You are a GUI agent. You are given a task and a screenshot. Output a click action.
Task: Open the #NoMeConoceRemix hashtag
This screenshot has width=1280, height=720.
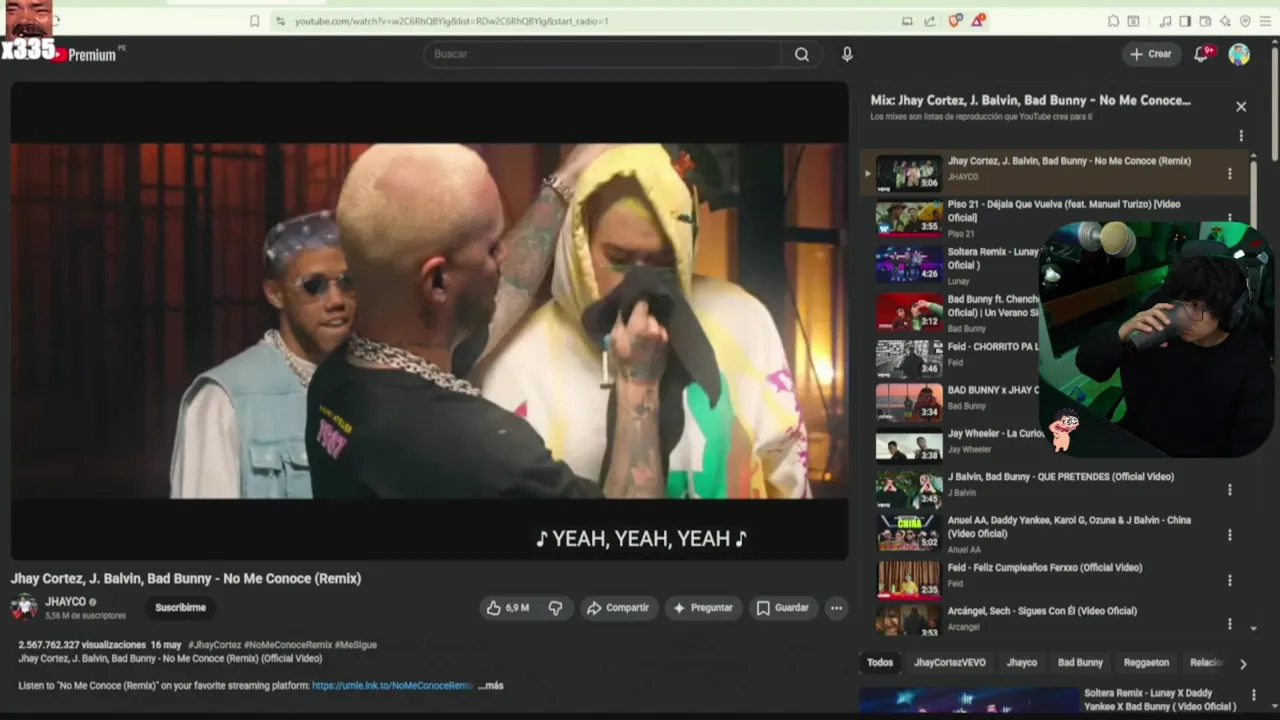tap(288, 645)
